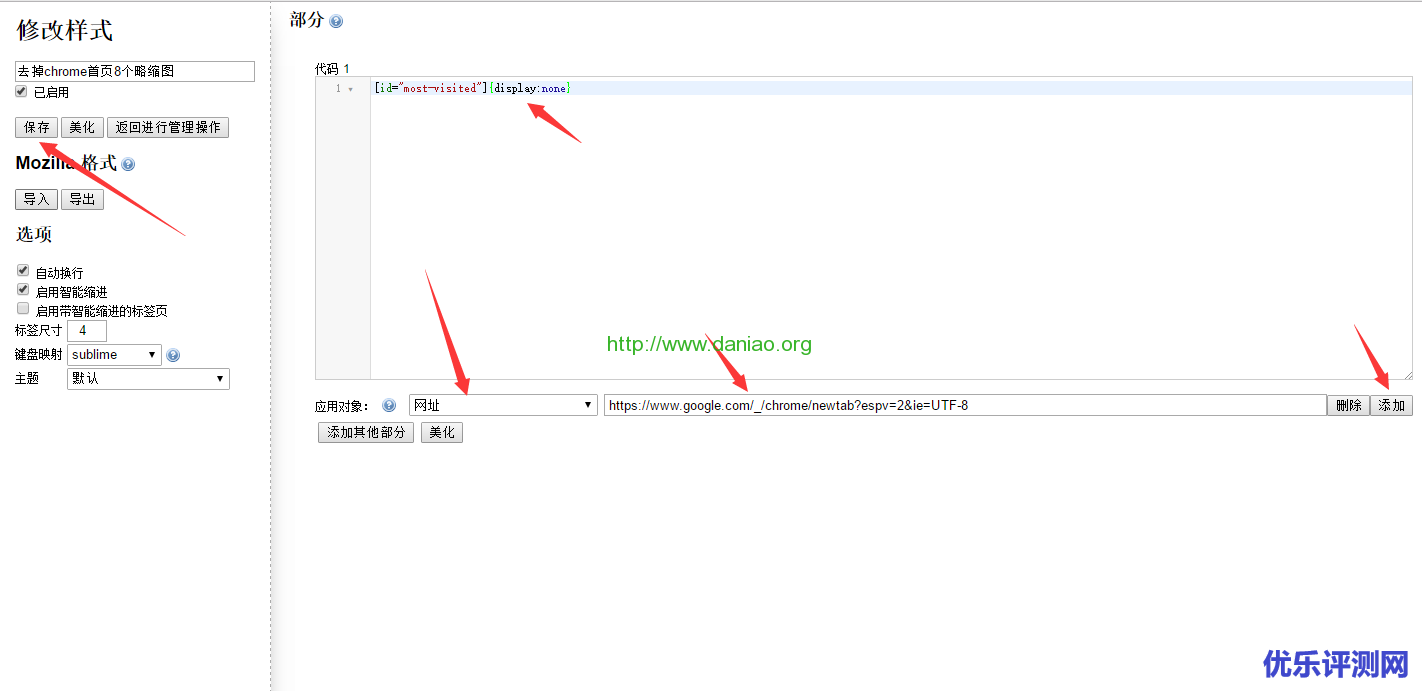The image size is (1422, 691).
Task: Enable 启用带智能缩进的标签页 checkbox
Action: [23, 309]
